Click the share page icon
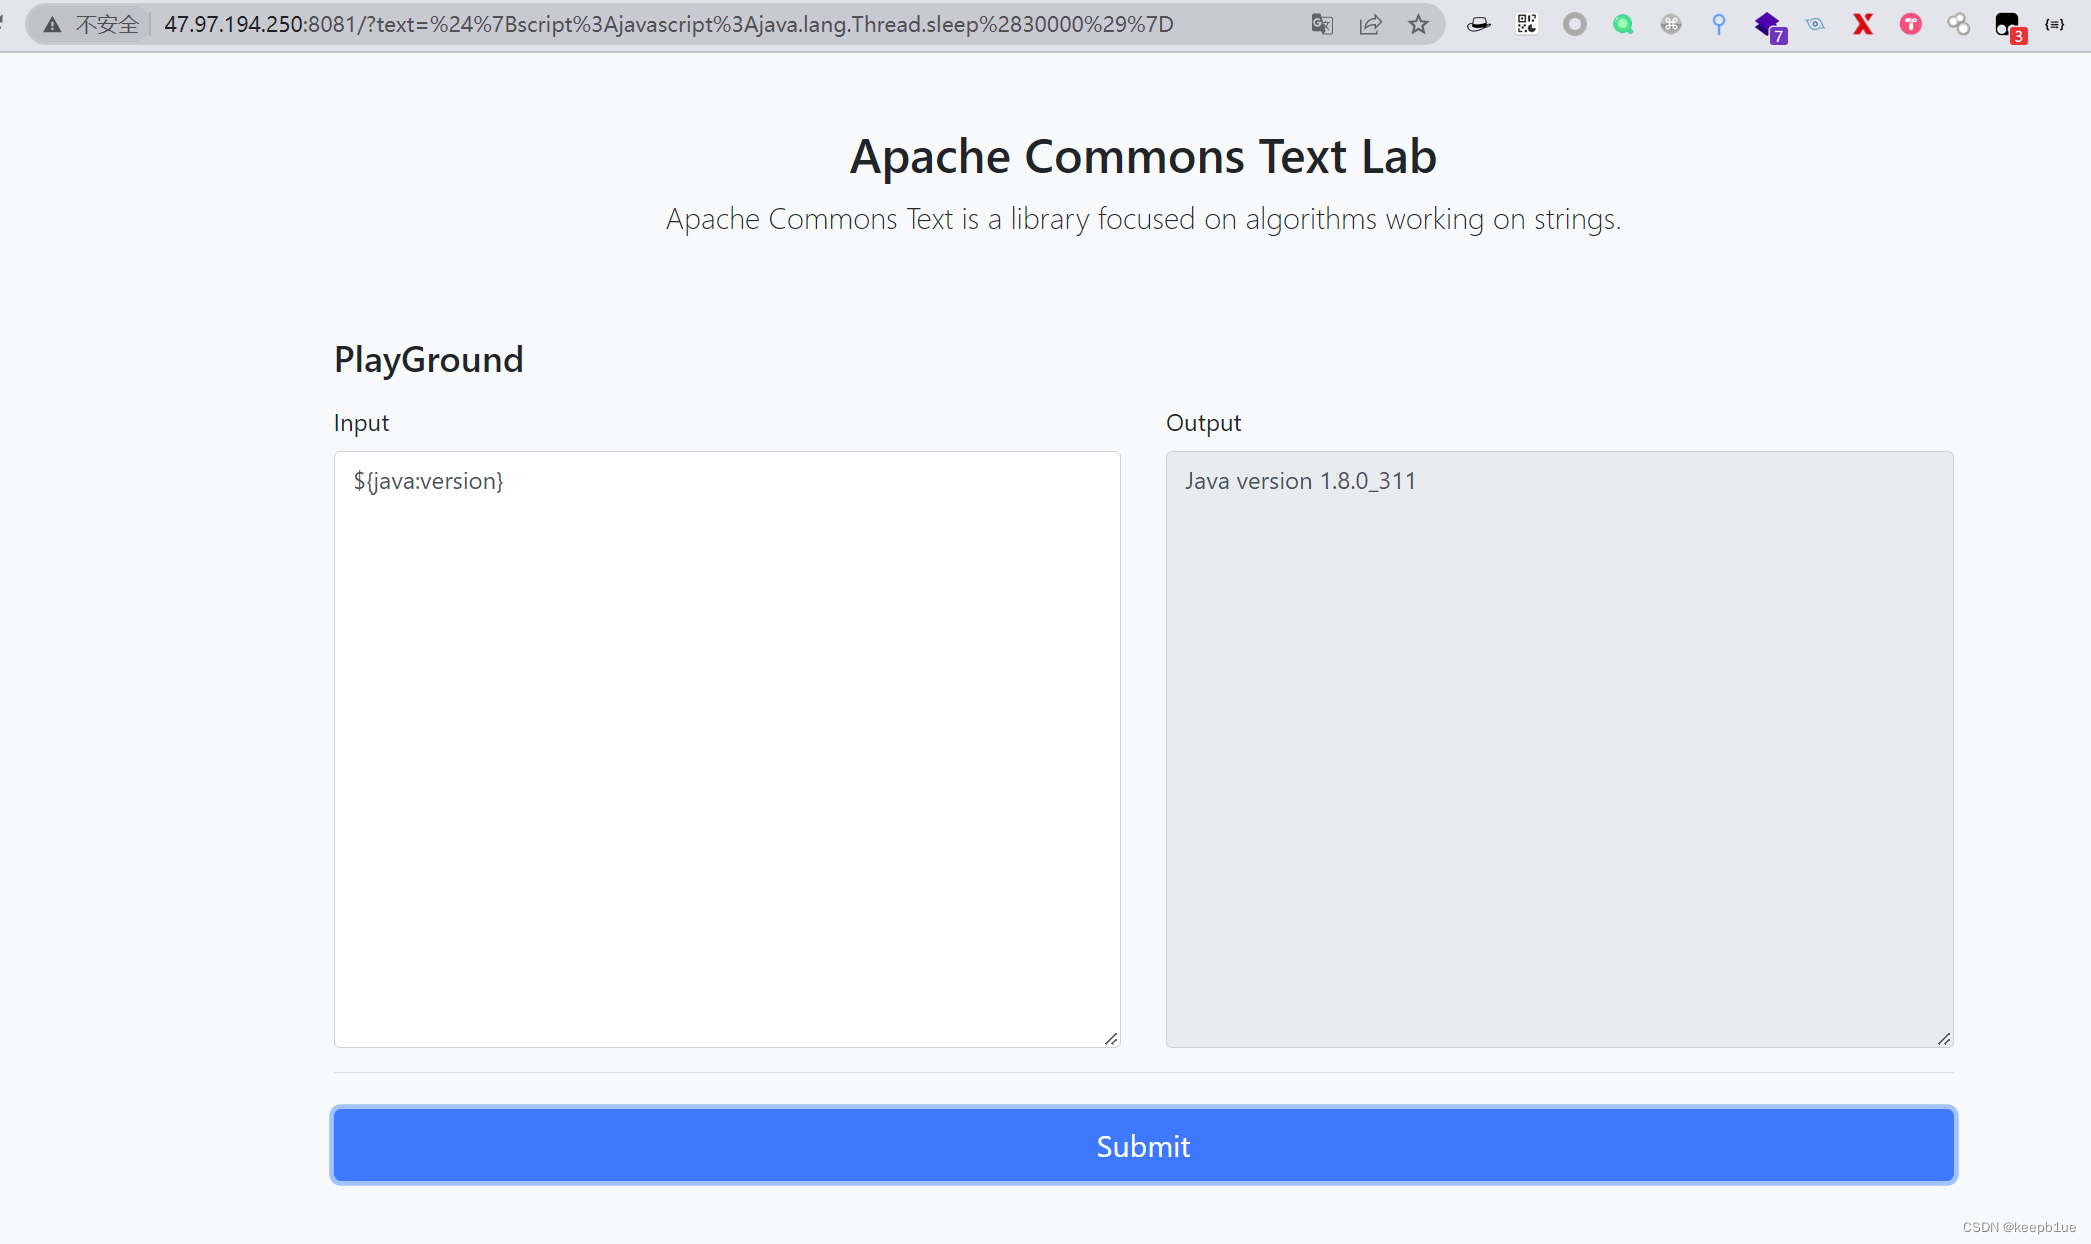The width and height of the screenshot is (2091, 1244). 1370,24
